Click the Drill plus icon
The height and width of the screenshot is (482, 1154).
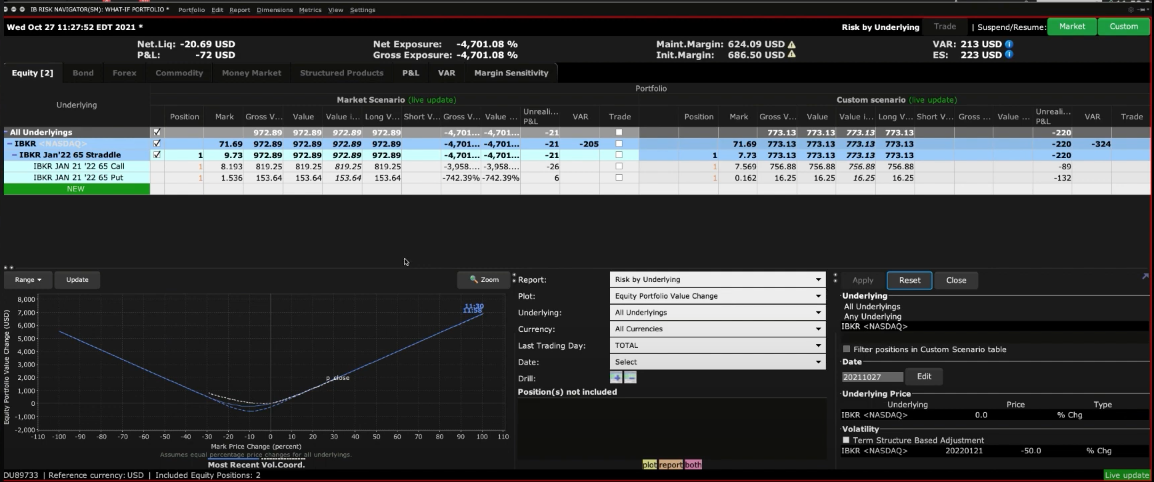pyautogui.click(x=616, y=378)
